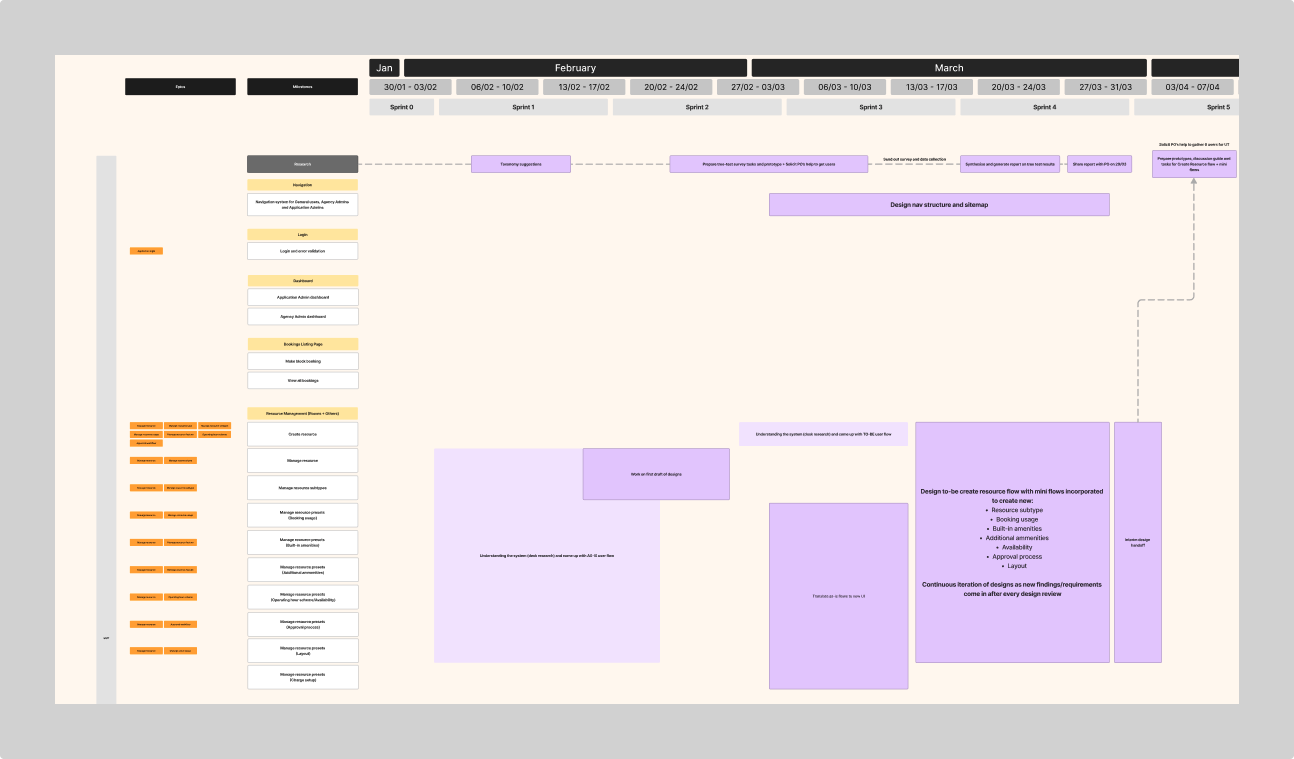Click the "Interim design handoff?" purple note
Image resolution: width=1294 pixels, height=759 pixels.
click(1137, 542)
